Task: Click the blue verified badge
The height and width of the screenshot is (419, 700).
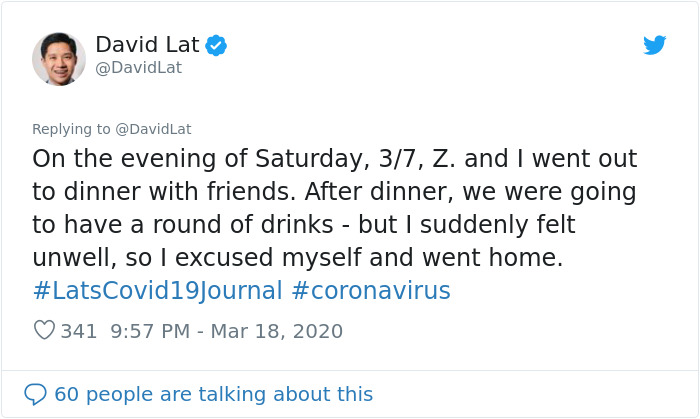Action: (216, 45)
